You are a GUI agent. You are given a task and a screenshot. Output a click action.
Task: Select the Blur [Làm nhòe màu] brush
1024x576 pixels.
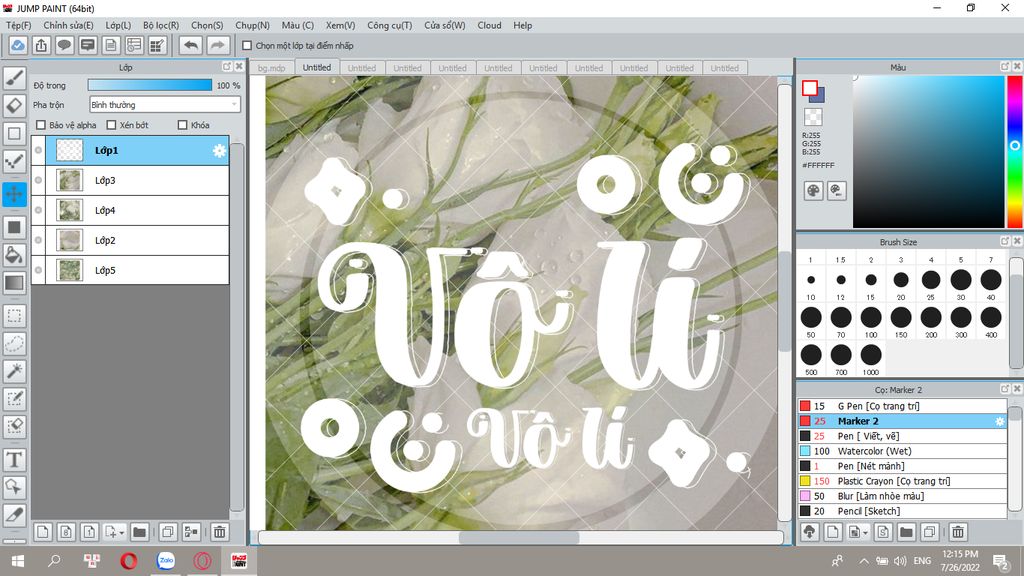(x=902, y=496)
